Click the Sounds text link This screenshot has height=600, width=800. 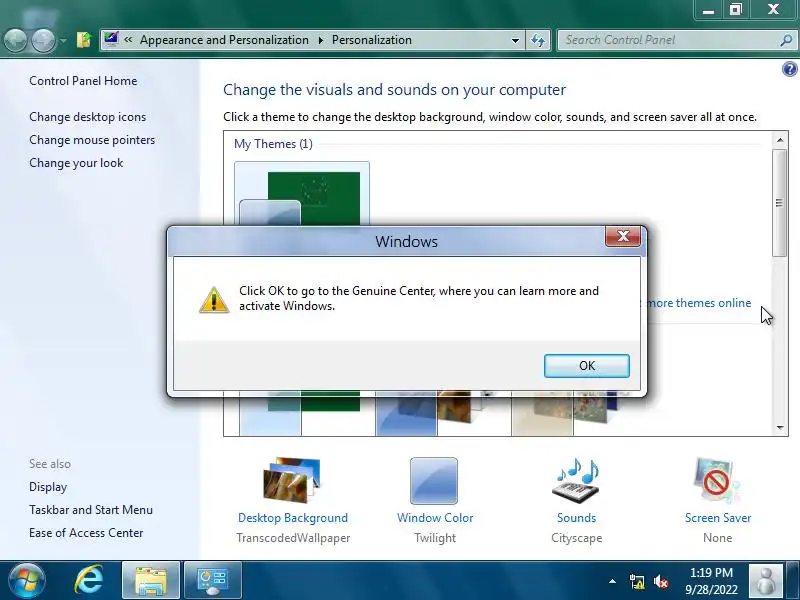tap(577, 518)
